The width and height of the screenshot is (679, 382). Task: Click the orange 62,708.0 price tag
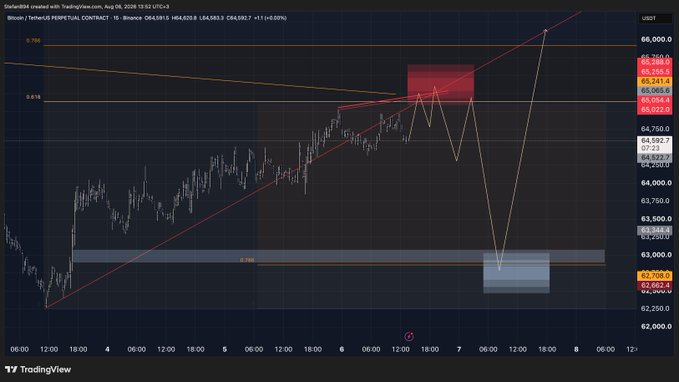tap(655, 275)
